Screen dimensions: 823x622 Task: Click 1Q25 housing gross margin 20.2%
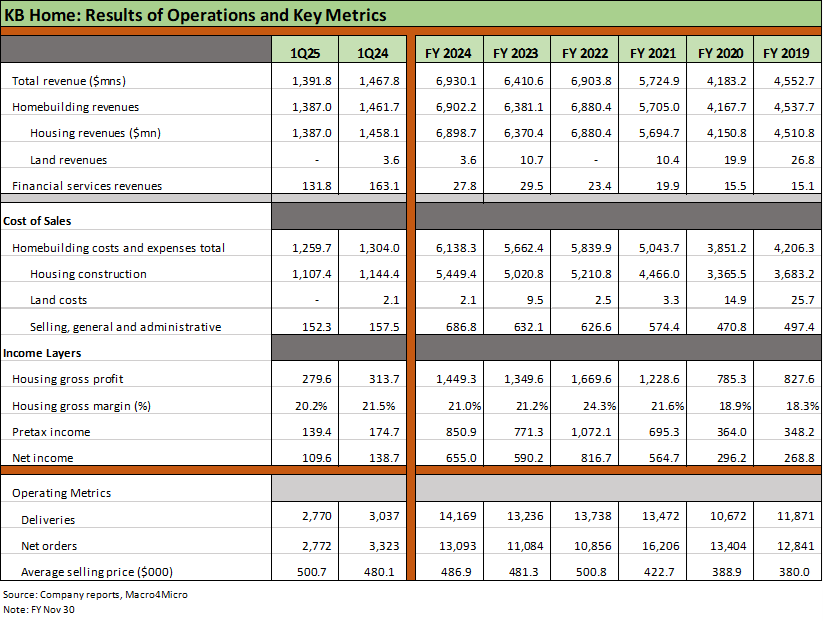click(x=311, y=406)
